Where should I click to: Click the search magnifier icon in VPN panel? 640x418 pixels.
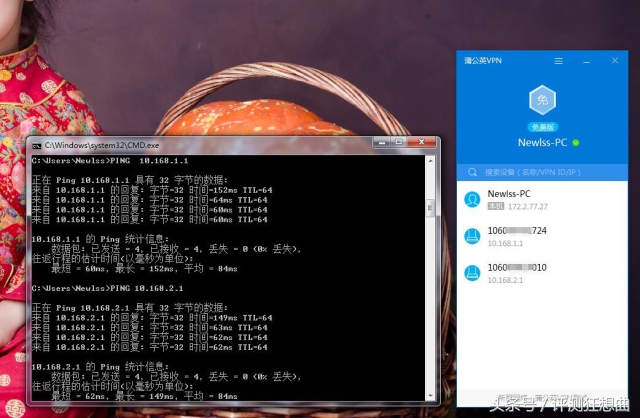tap(472, 172)
